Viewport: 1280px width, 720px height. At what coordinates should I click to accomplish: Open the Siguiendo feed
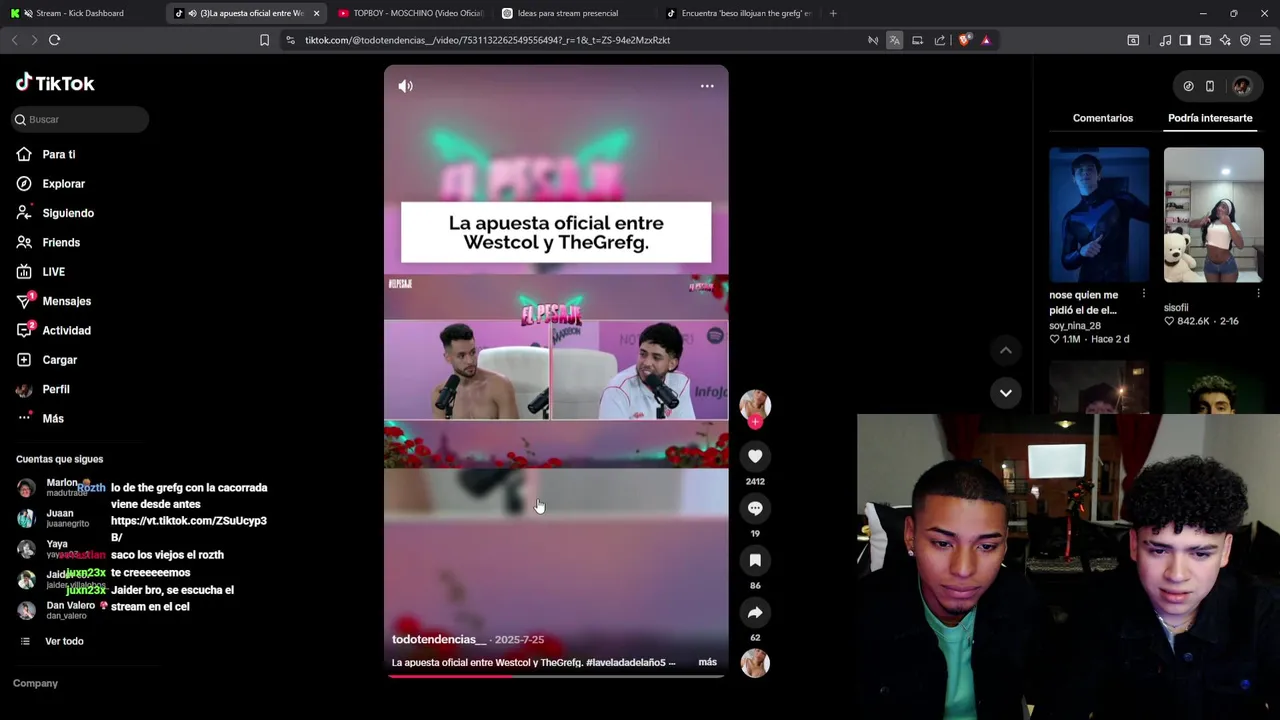click(x=66, y=213)
